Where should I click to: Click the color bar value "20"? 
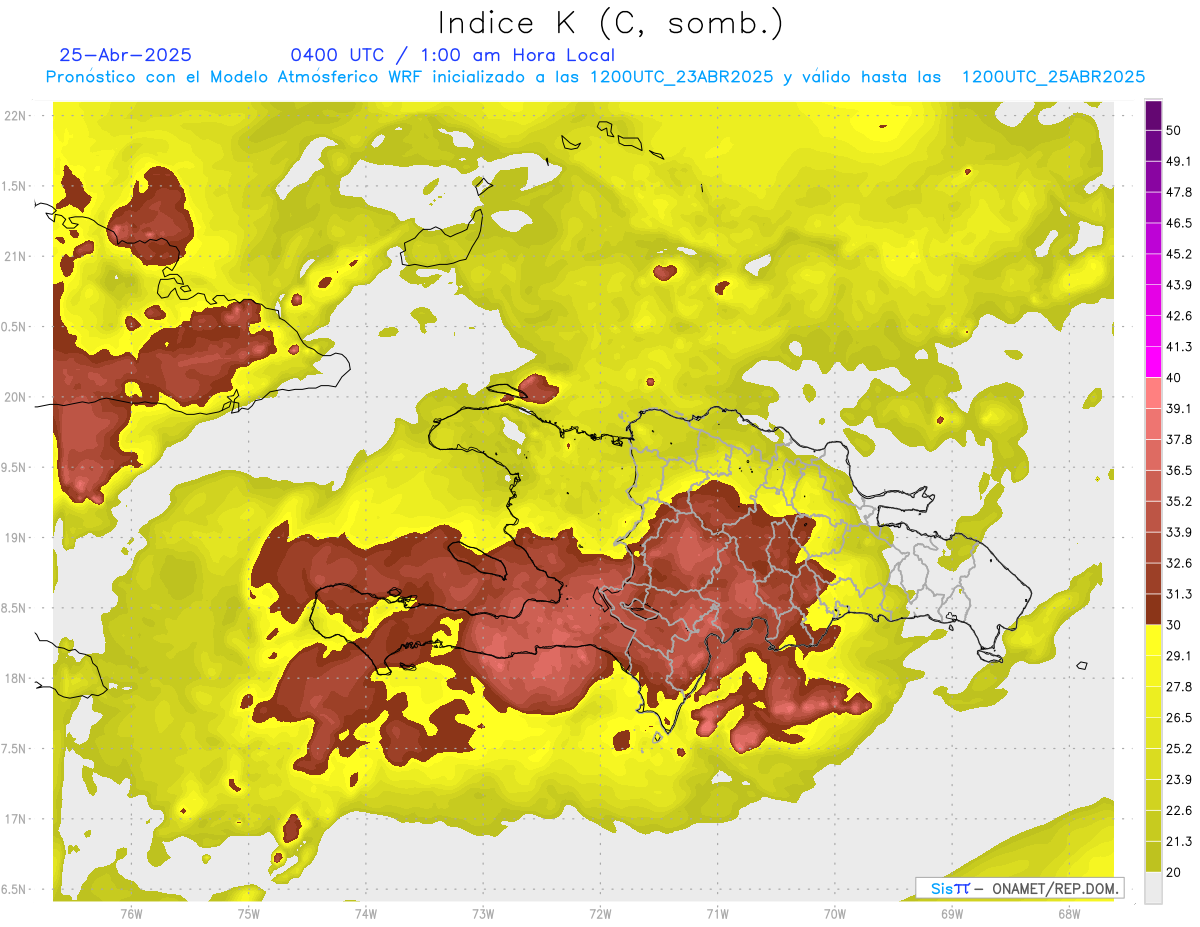click(x=1175, y=873)
